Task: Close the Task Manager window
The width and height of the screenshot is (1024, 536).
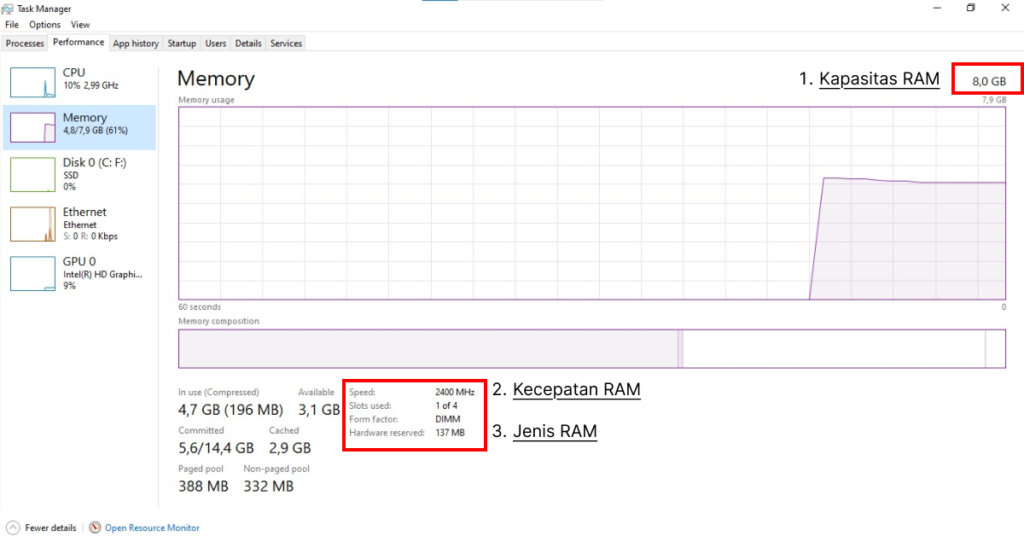Action: tap(1005, 8)
